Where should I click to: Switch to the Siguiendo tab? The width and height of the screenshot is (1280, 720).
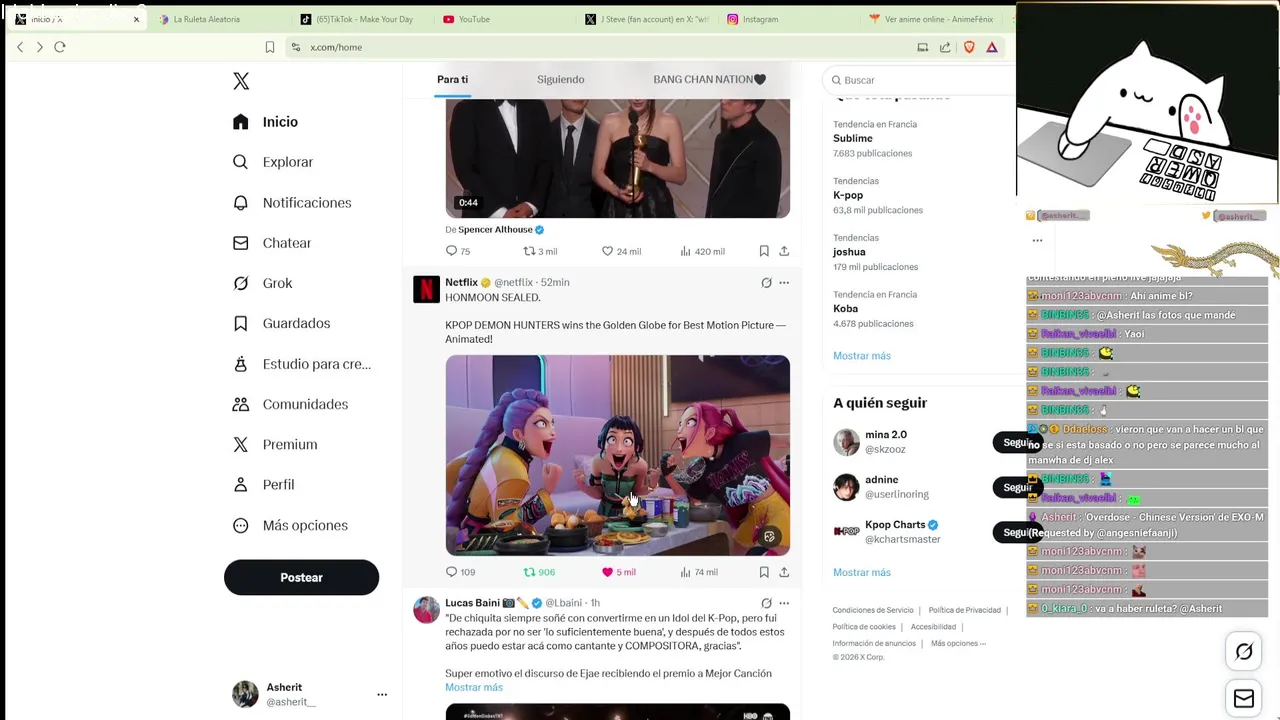[x=560, y=79]
